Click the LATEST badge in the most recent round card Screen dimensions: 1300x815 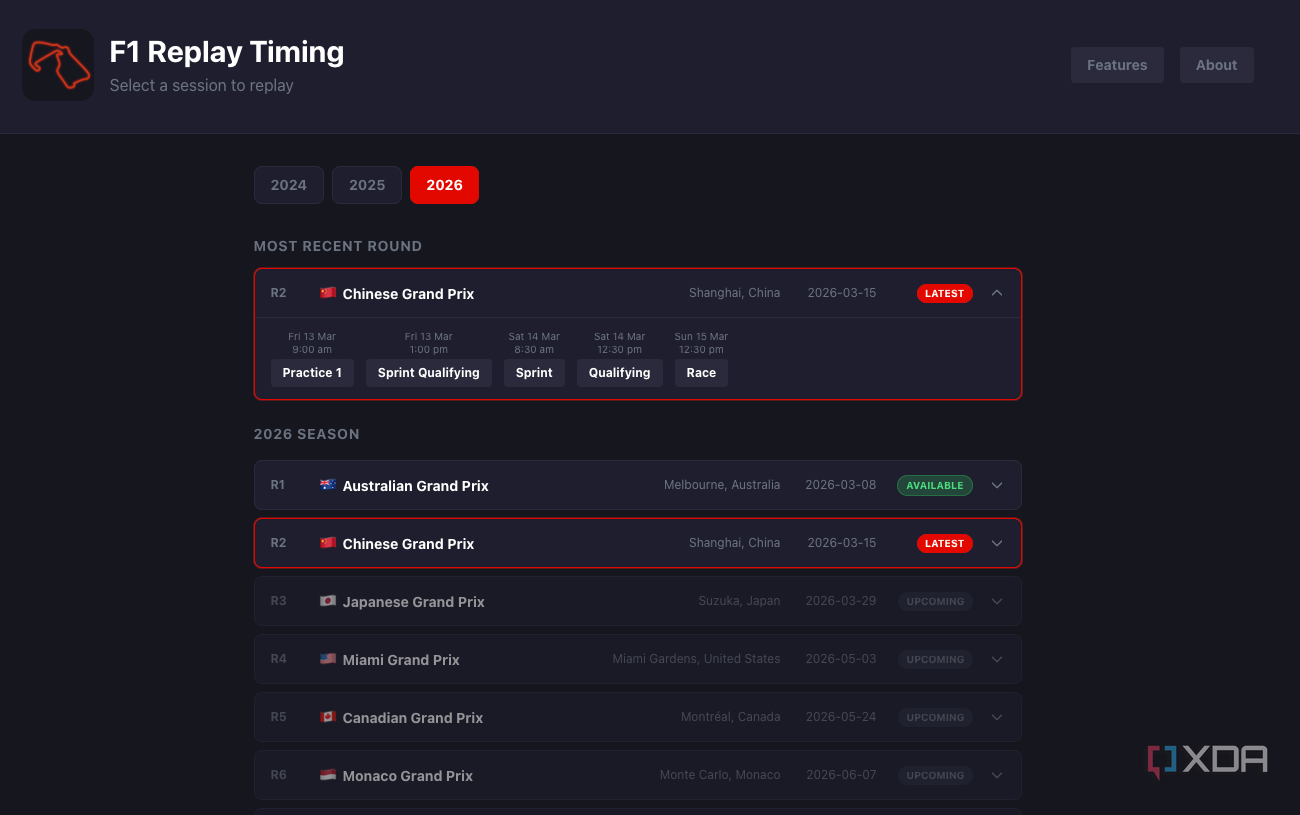pyautogui.click(x=945, y=293)
